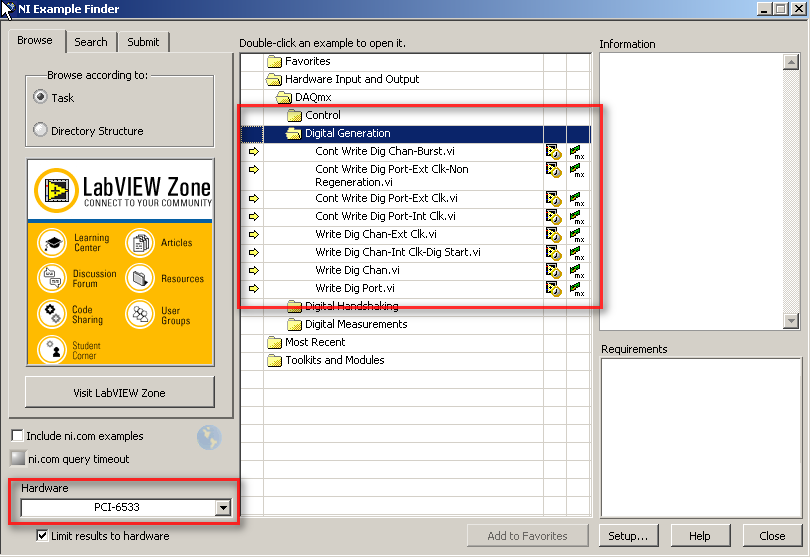The height and width of the screenshot is (557, 810).
Task: Switch to the Browse tab
Action: 35,40
